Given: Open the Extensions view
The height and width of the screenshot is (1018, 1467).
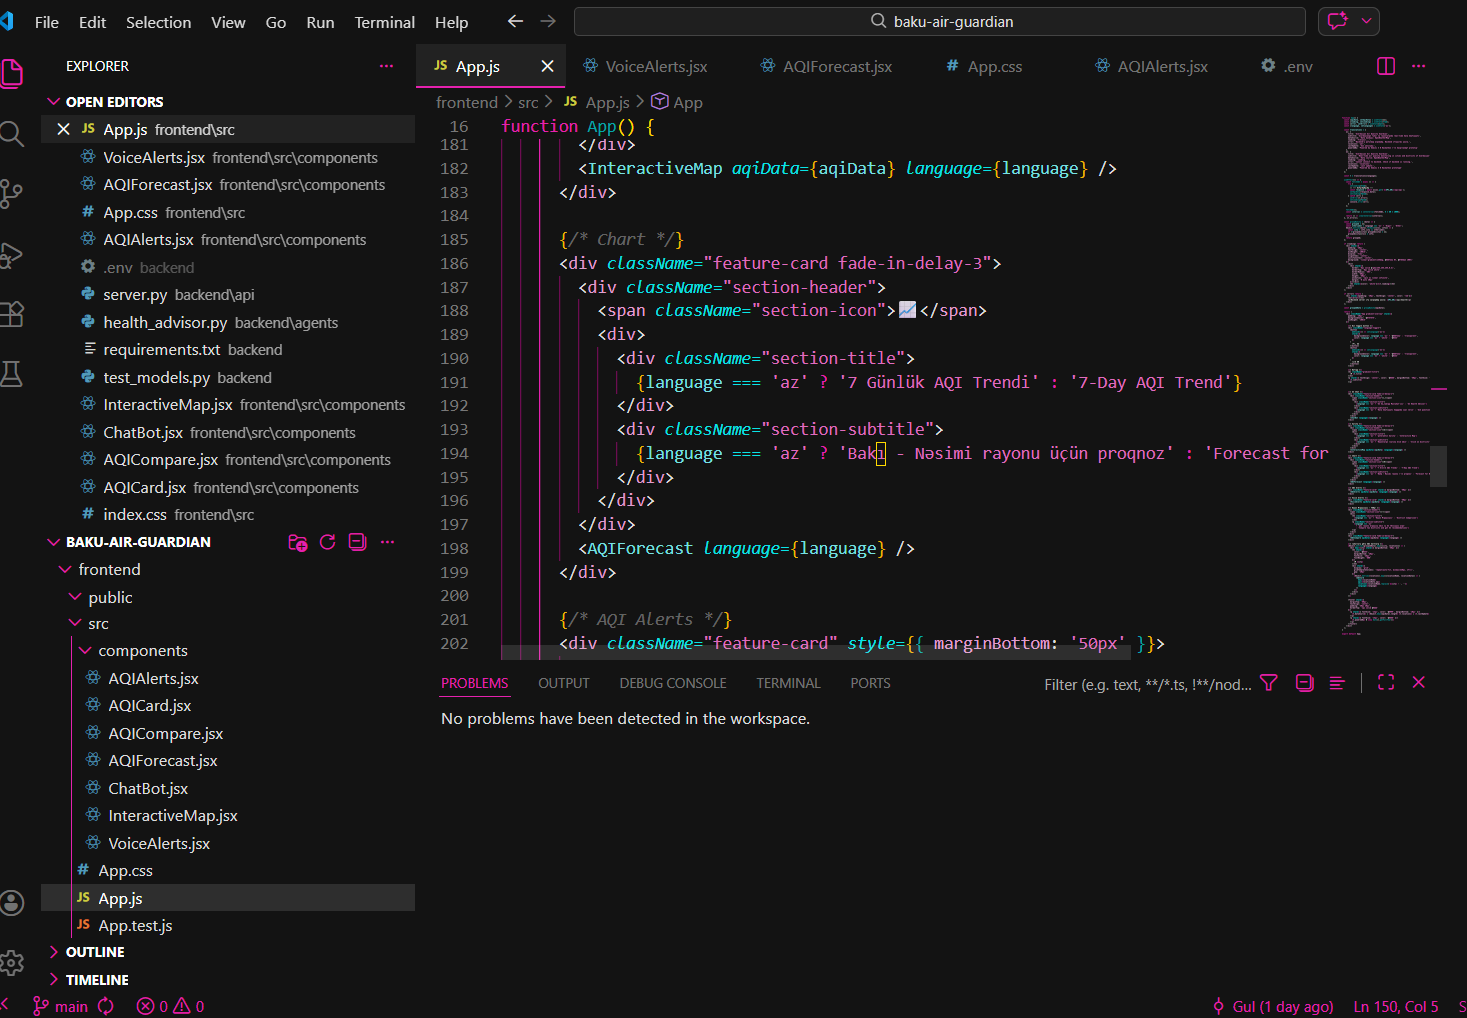Looking at the screenshot, I should pos(12,314).
